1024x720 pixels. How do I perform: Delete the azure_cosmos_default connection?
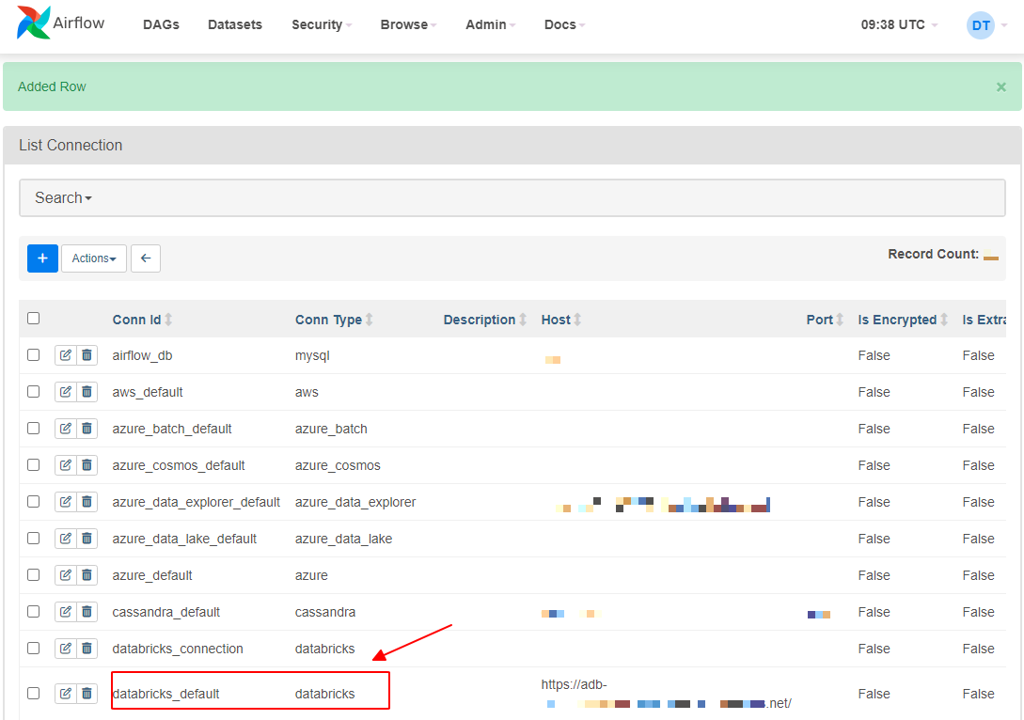coord(87,465)
